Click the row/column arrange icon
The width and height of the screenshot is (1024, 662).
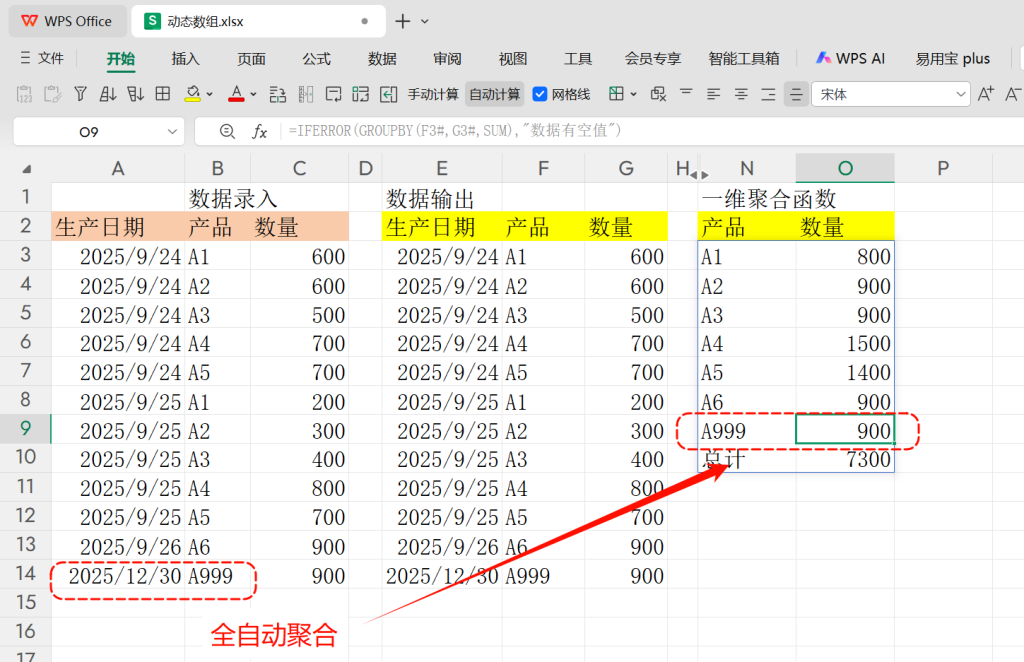[278, 94]
